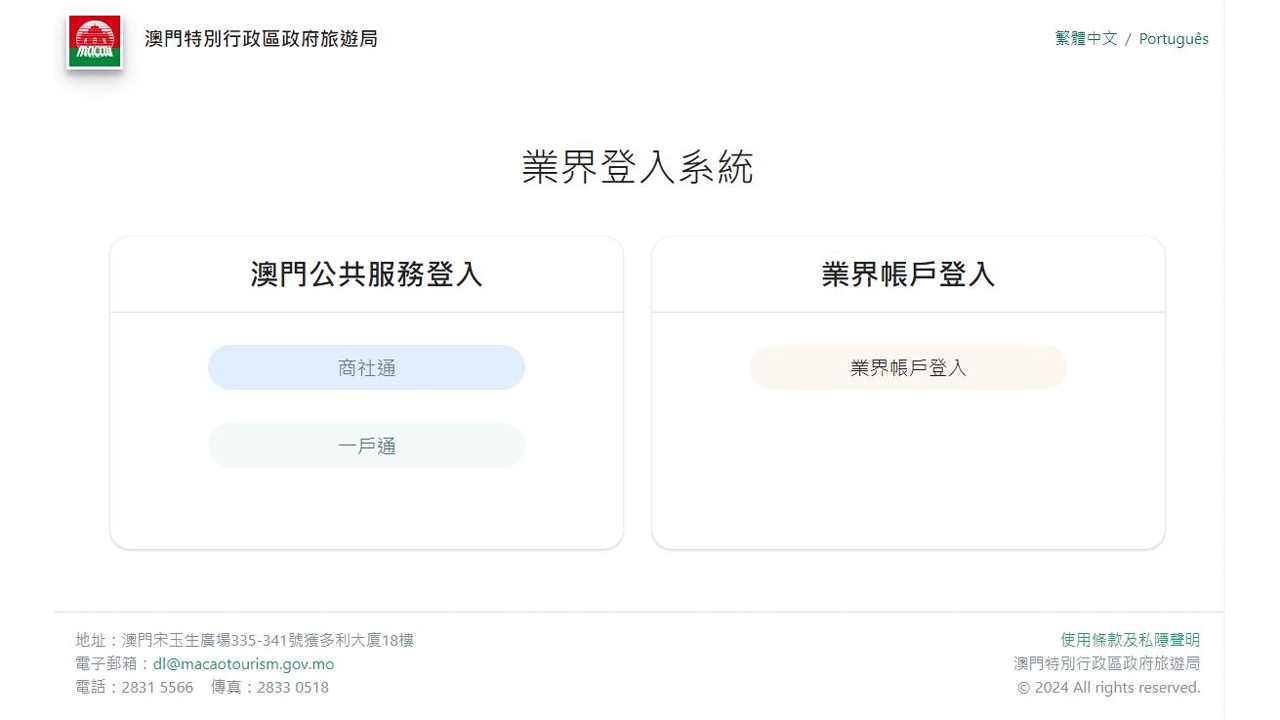Image resolution: width=1280 pixels, height=720 pixels.
Task: Click the fax number 2833 0518
Action: coord(293,688)
